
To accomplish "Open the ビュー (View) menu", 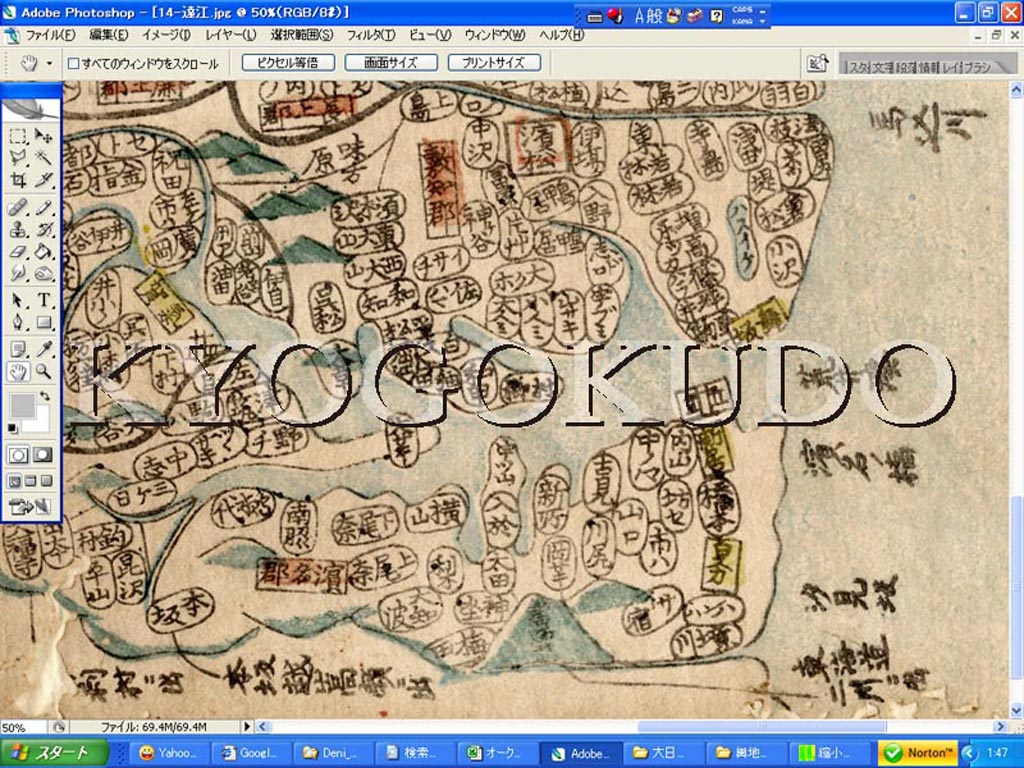I will click(430, 35).
